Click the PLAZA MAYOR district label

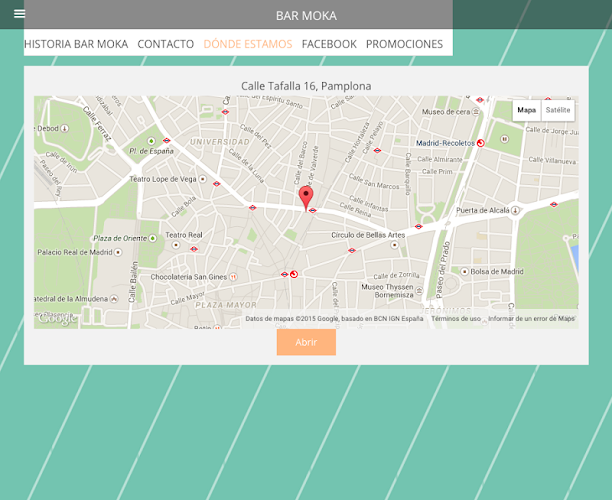(226, 305)
